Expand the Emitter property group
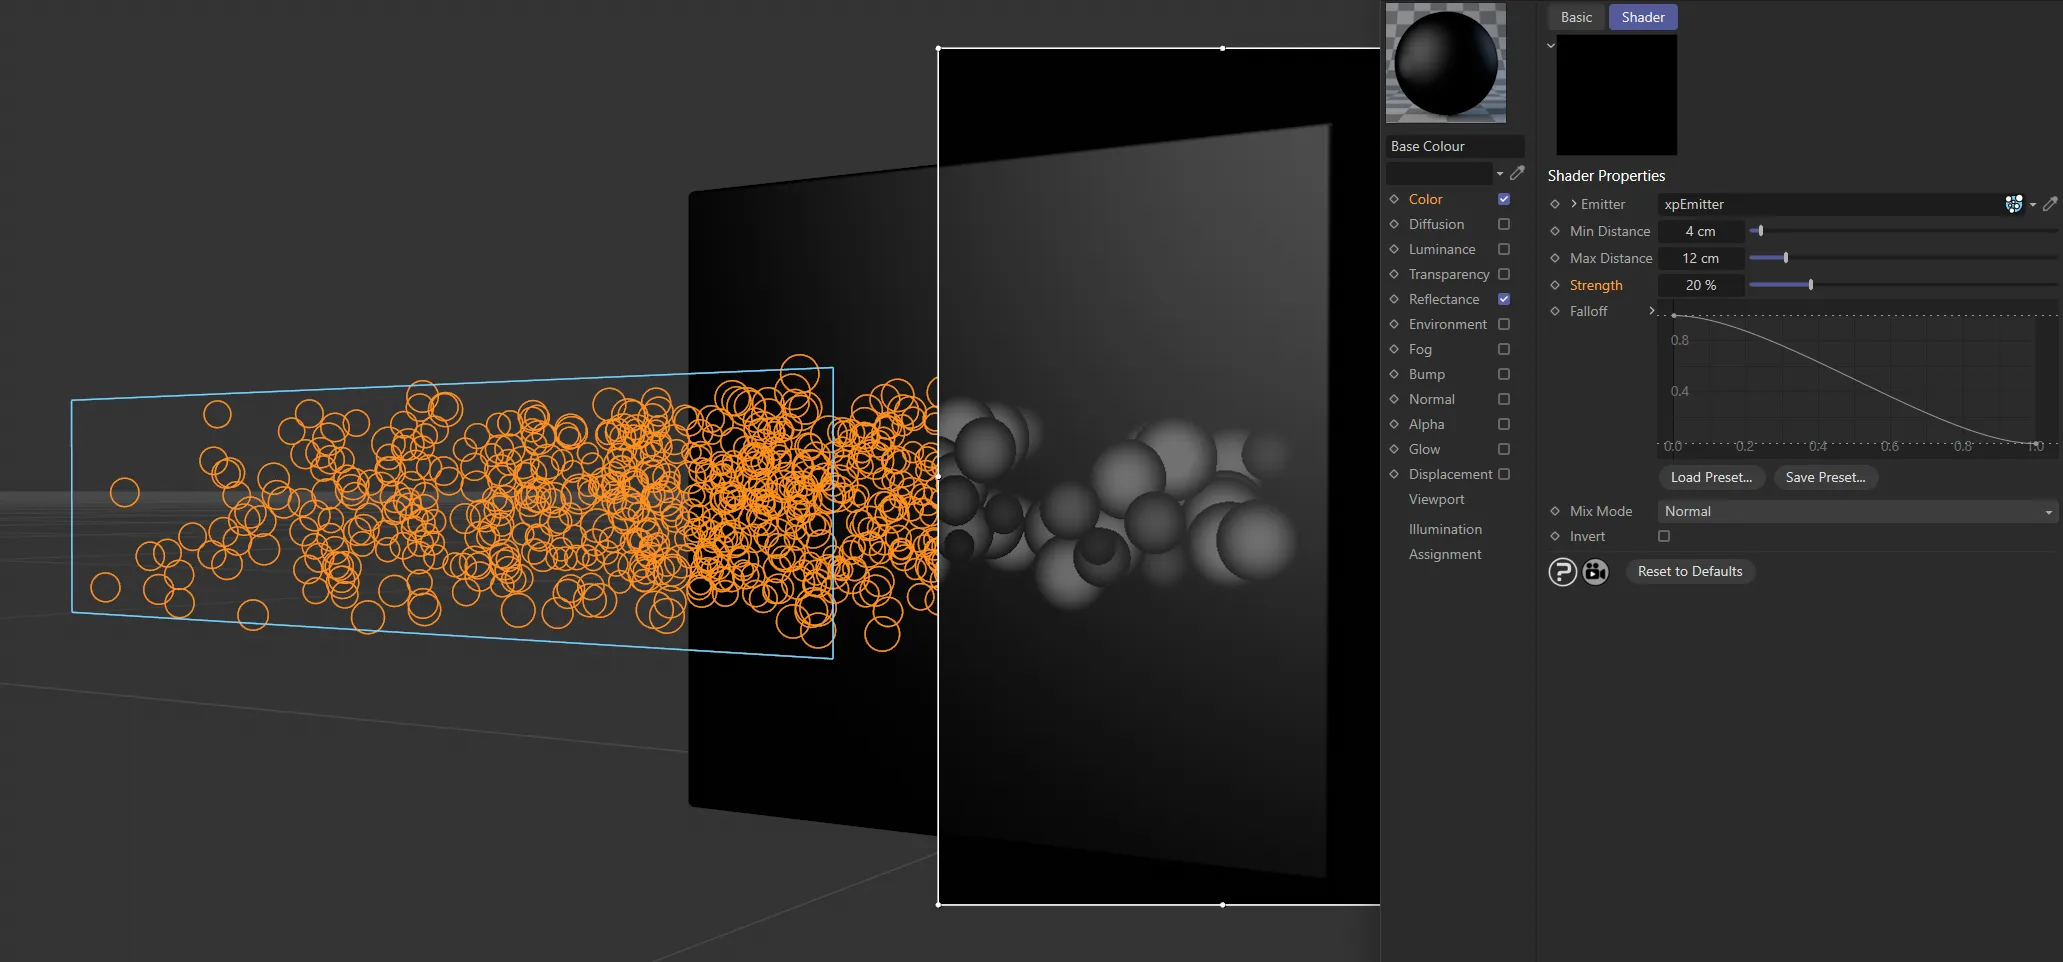This screenshot has height=962, width=2063. 1574,203
